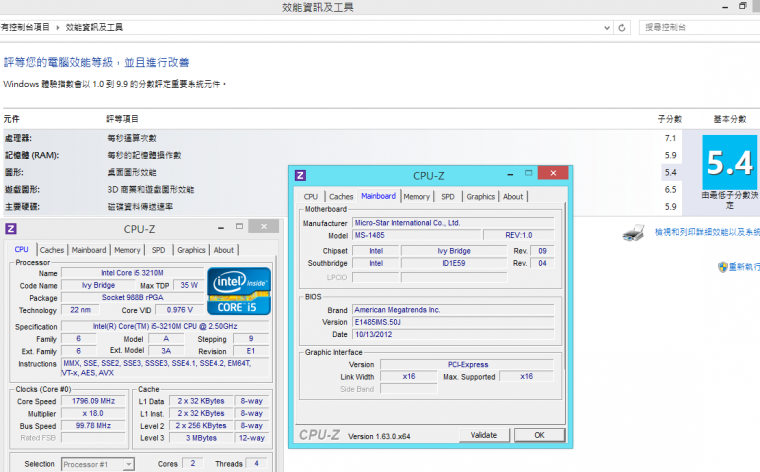The image size is (760, 472).
Task: Click the ID1E59 southbridge value
Action: pyautogui.click(x=454, y=263)
